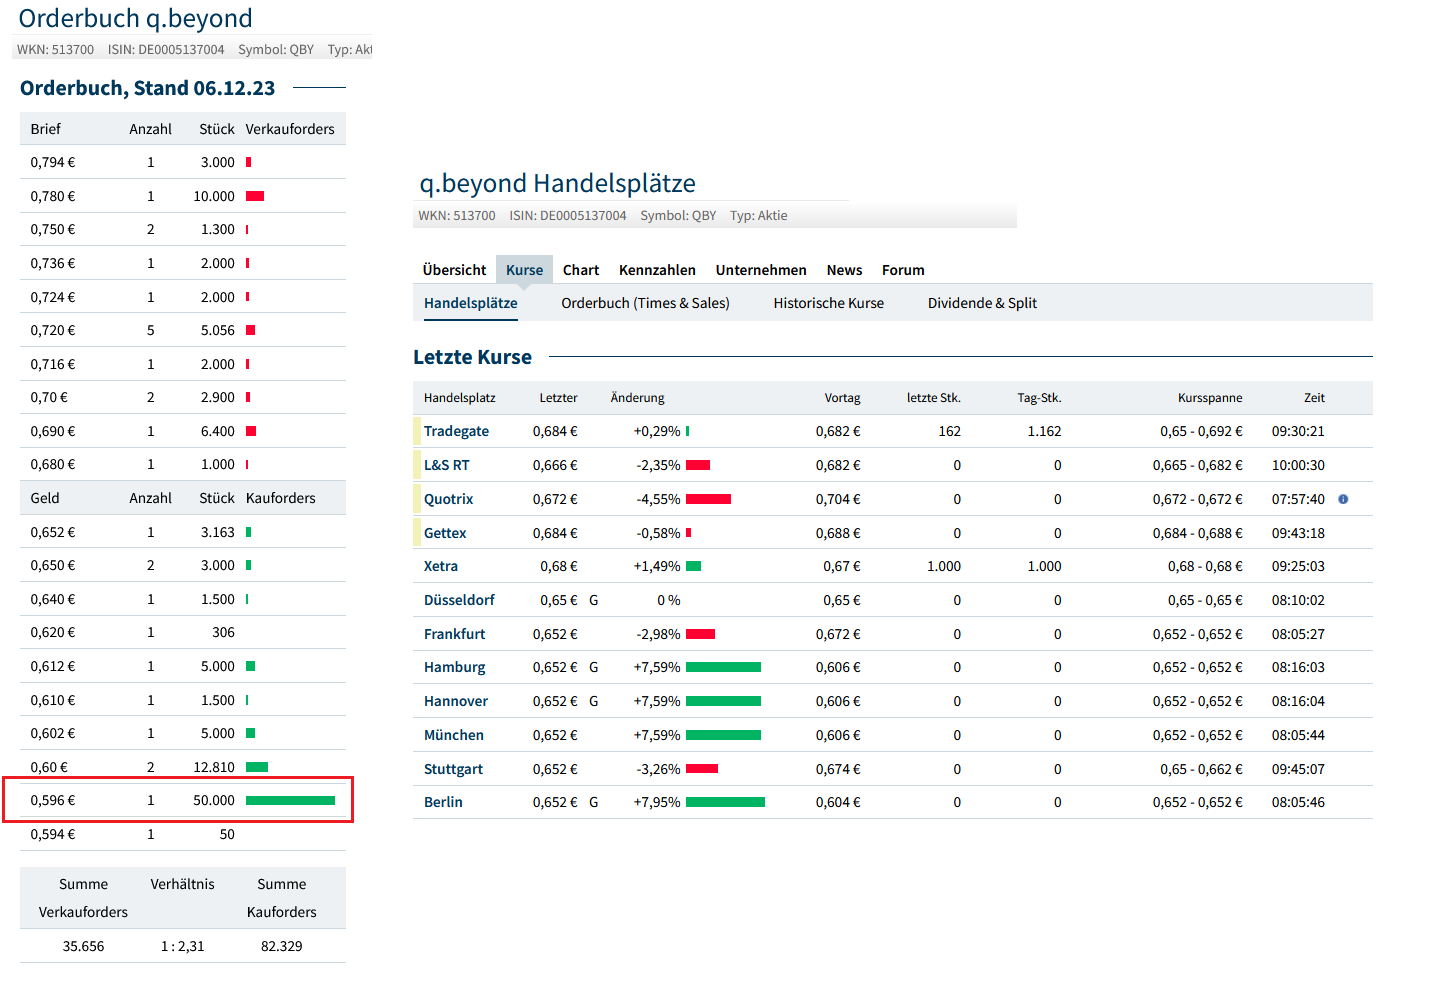Image resolution: width=1432 pixels, height=1004 pixels.
Task: Open Orderbuch (Times & Sales) sub-tab
Action: (645, 303)
